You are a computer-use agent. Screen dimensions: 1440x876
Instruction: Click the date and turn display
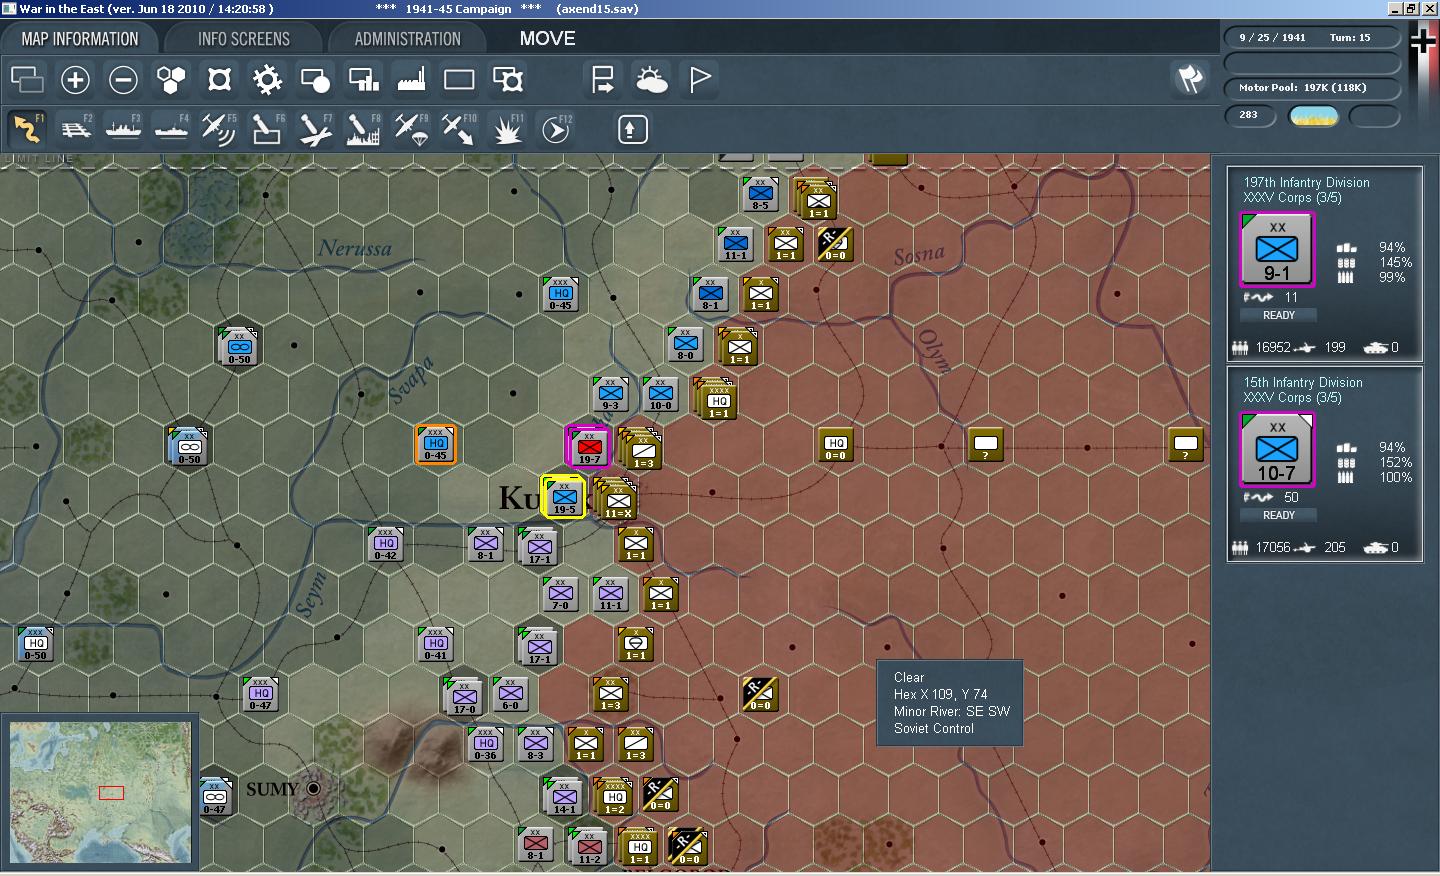click(x=1312, y=38)
